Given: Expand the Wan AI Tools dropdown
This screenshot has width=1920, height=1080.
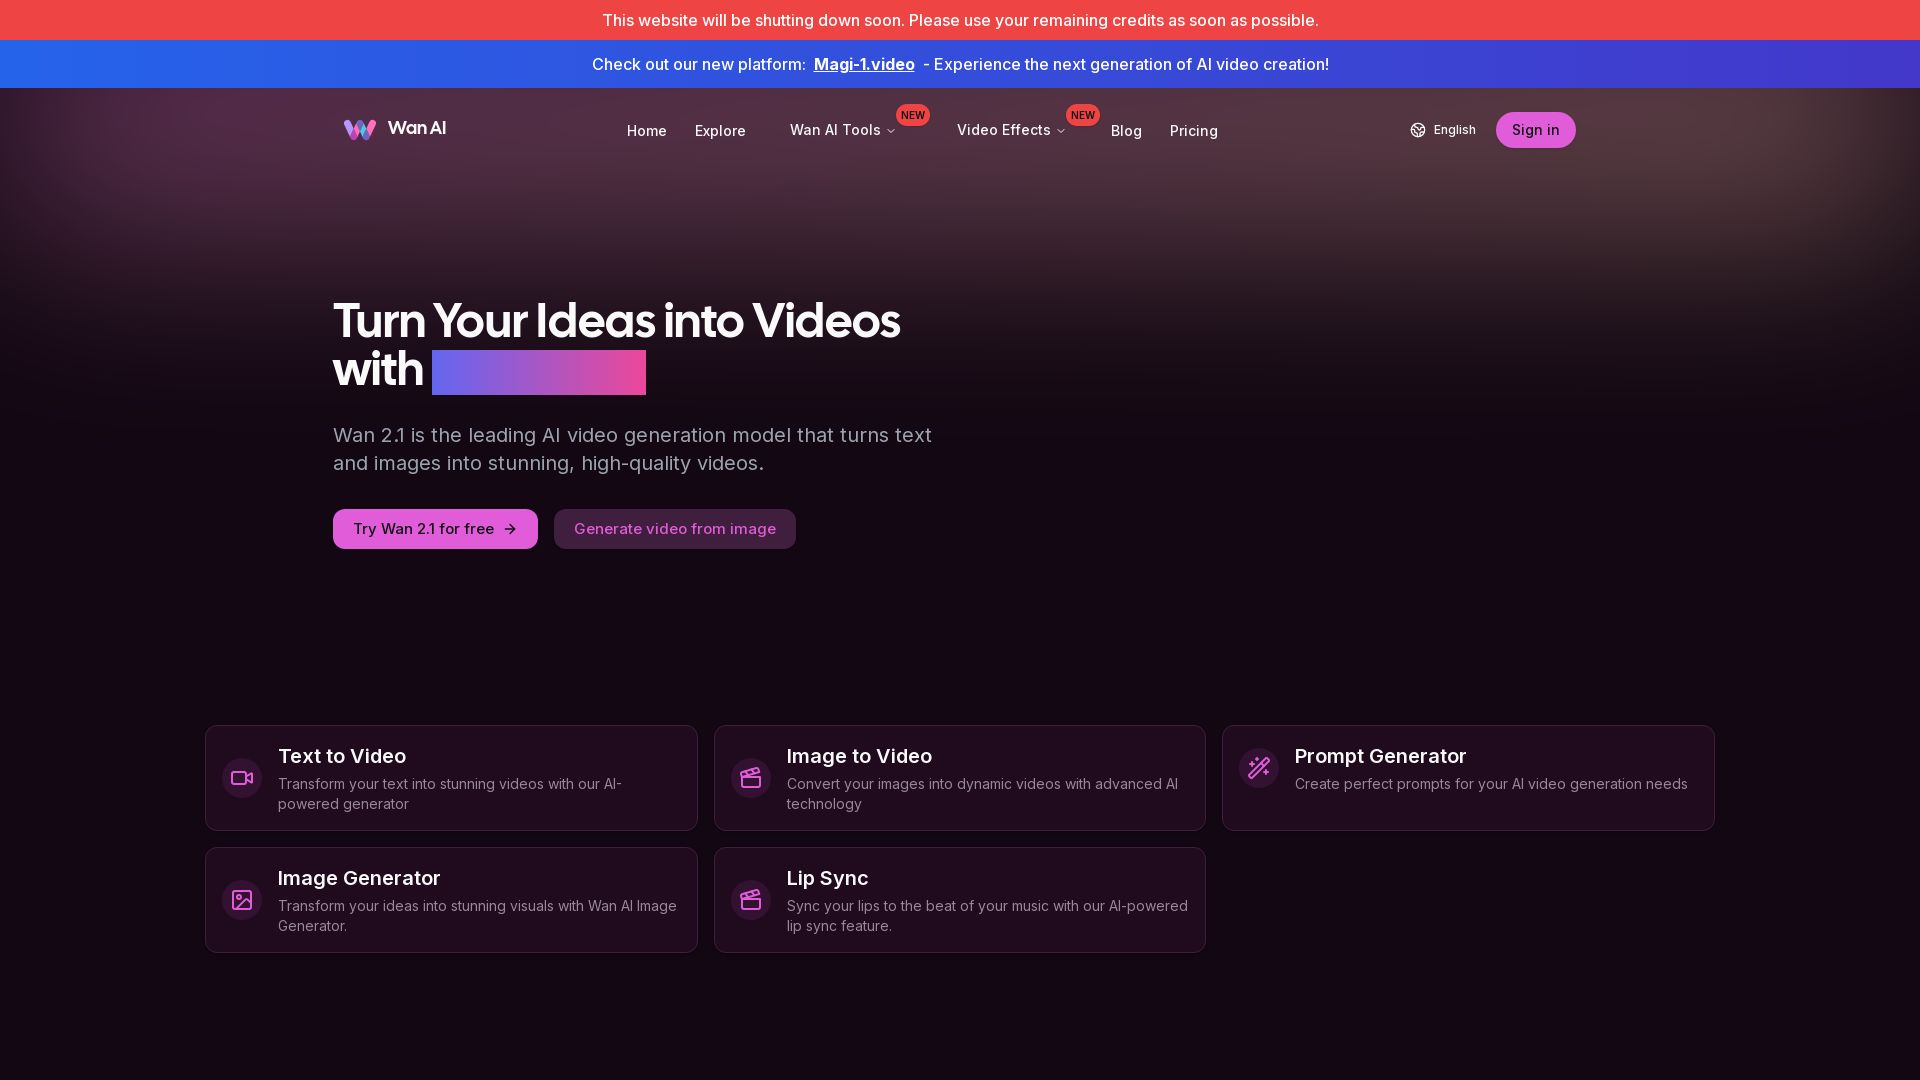Looking at the screenshot, I should pyautogui.click(x=842, y=130).
